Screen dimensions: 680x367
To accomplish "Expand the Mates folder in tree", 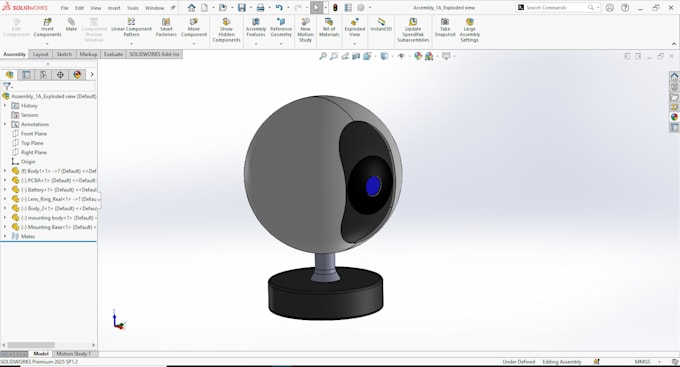I will click(x=5, y=236).
